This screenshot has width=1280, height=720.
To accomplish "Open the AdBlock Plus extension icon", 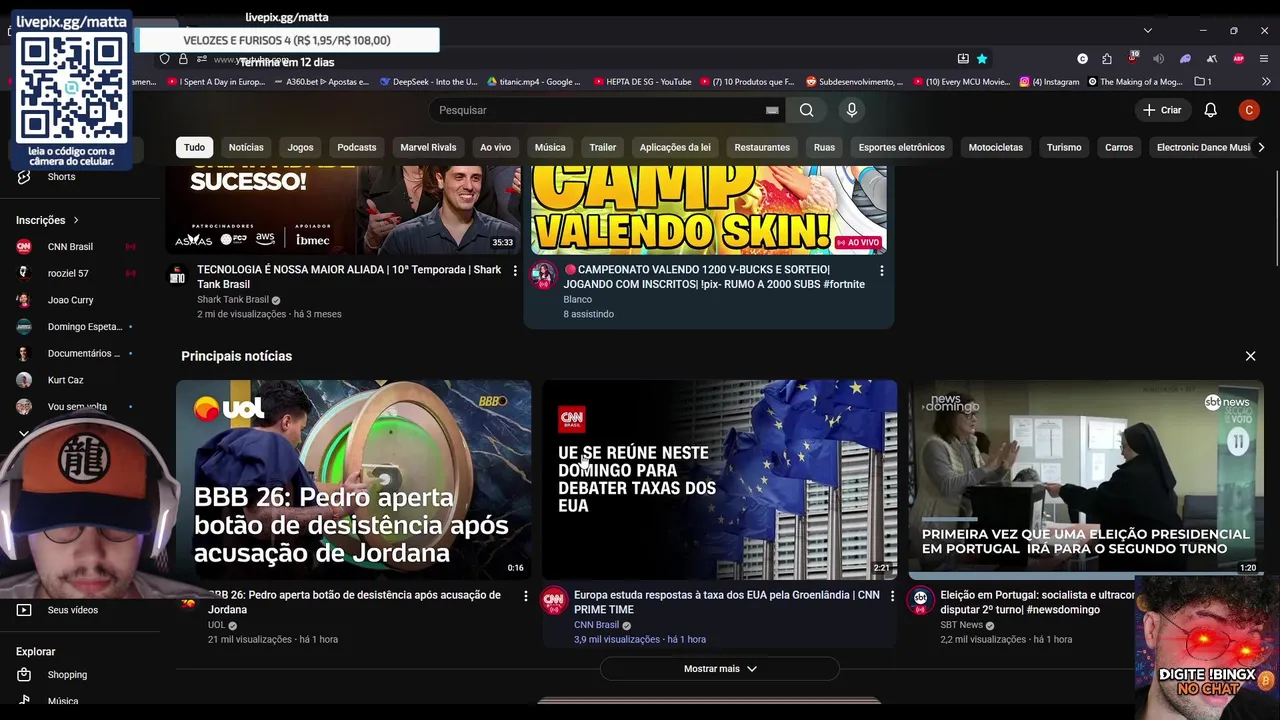I will coord(1239,59).
